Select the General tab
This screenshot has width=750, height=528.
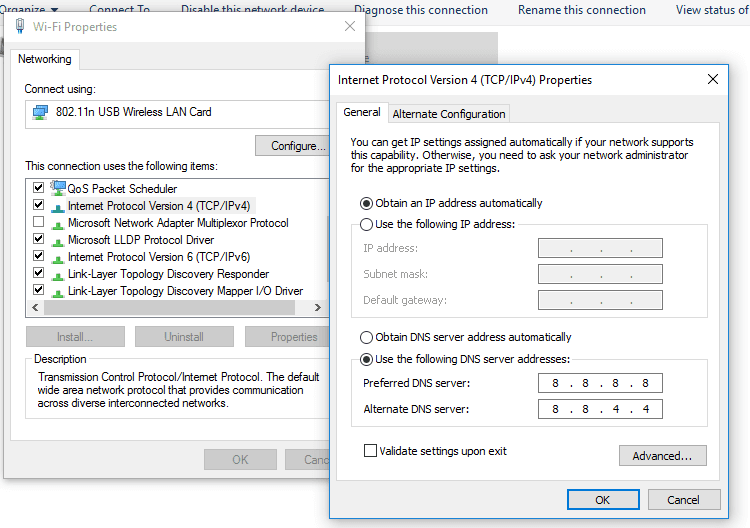(362, 112)
